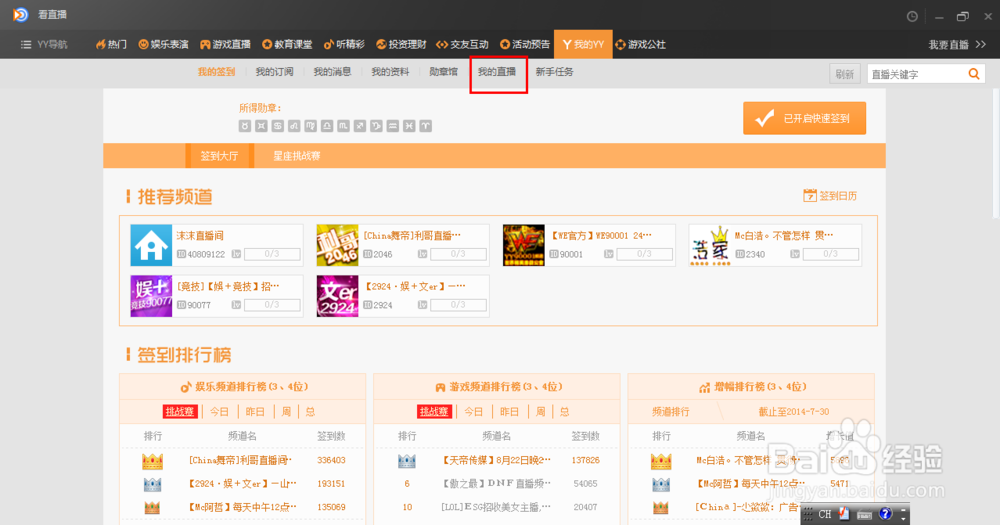Click the orange search magnifier icon
This screenshot has height=525, width=1000.
(974, 74)
